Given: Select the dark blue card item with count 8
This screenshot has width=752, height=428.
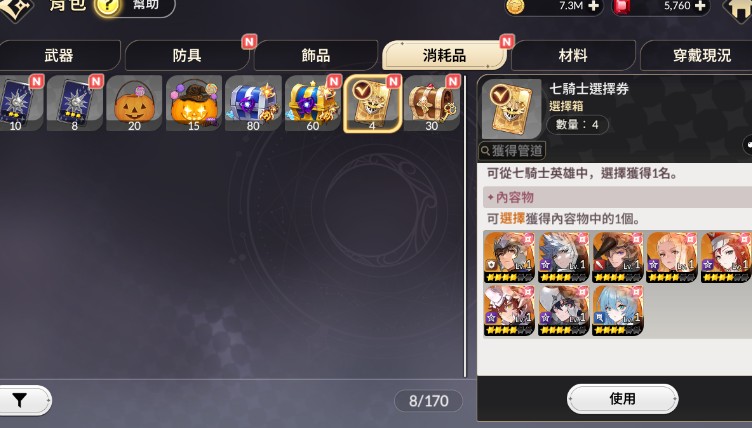Looking at the screenshot, I should tap(75, 103).
